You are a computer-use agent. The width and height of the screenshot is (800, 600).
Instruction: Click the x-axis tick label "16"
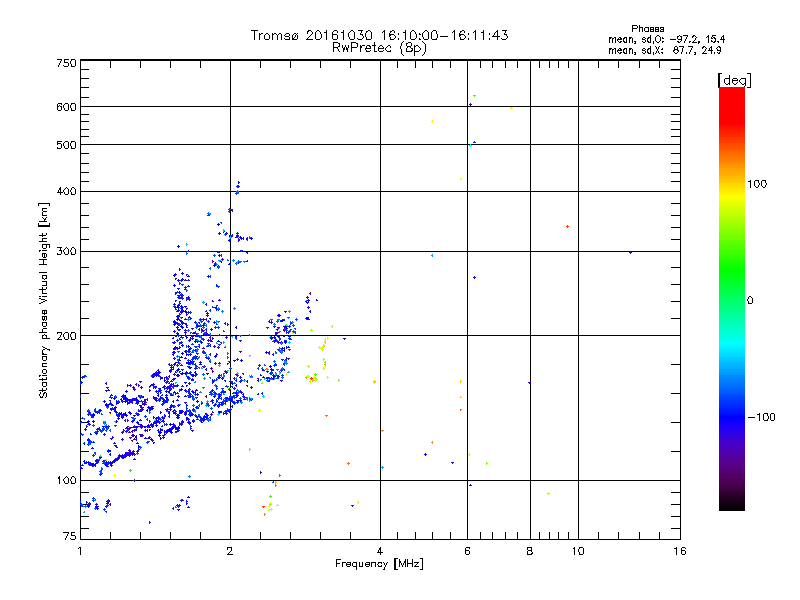680,551
